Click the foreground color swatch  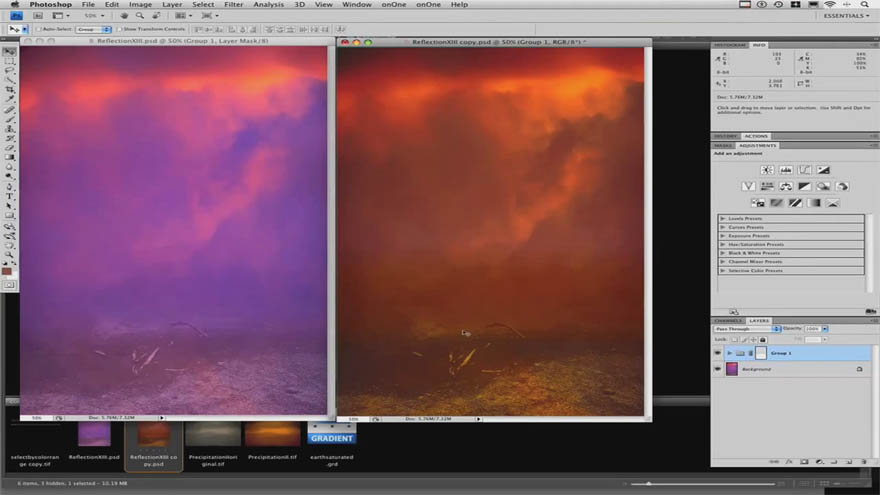[x=7, y=272]
